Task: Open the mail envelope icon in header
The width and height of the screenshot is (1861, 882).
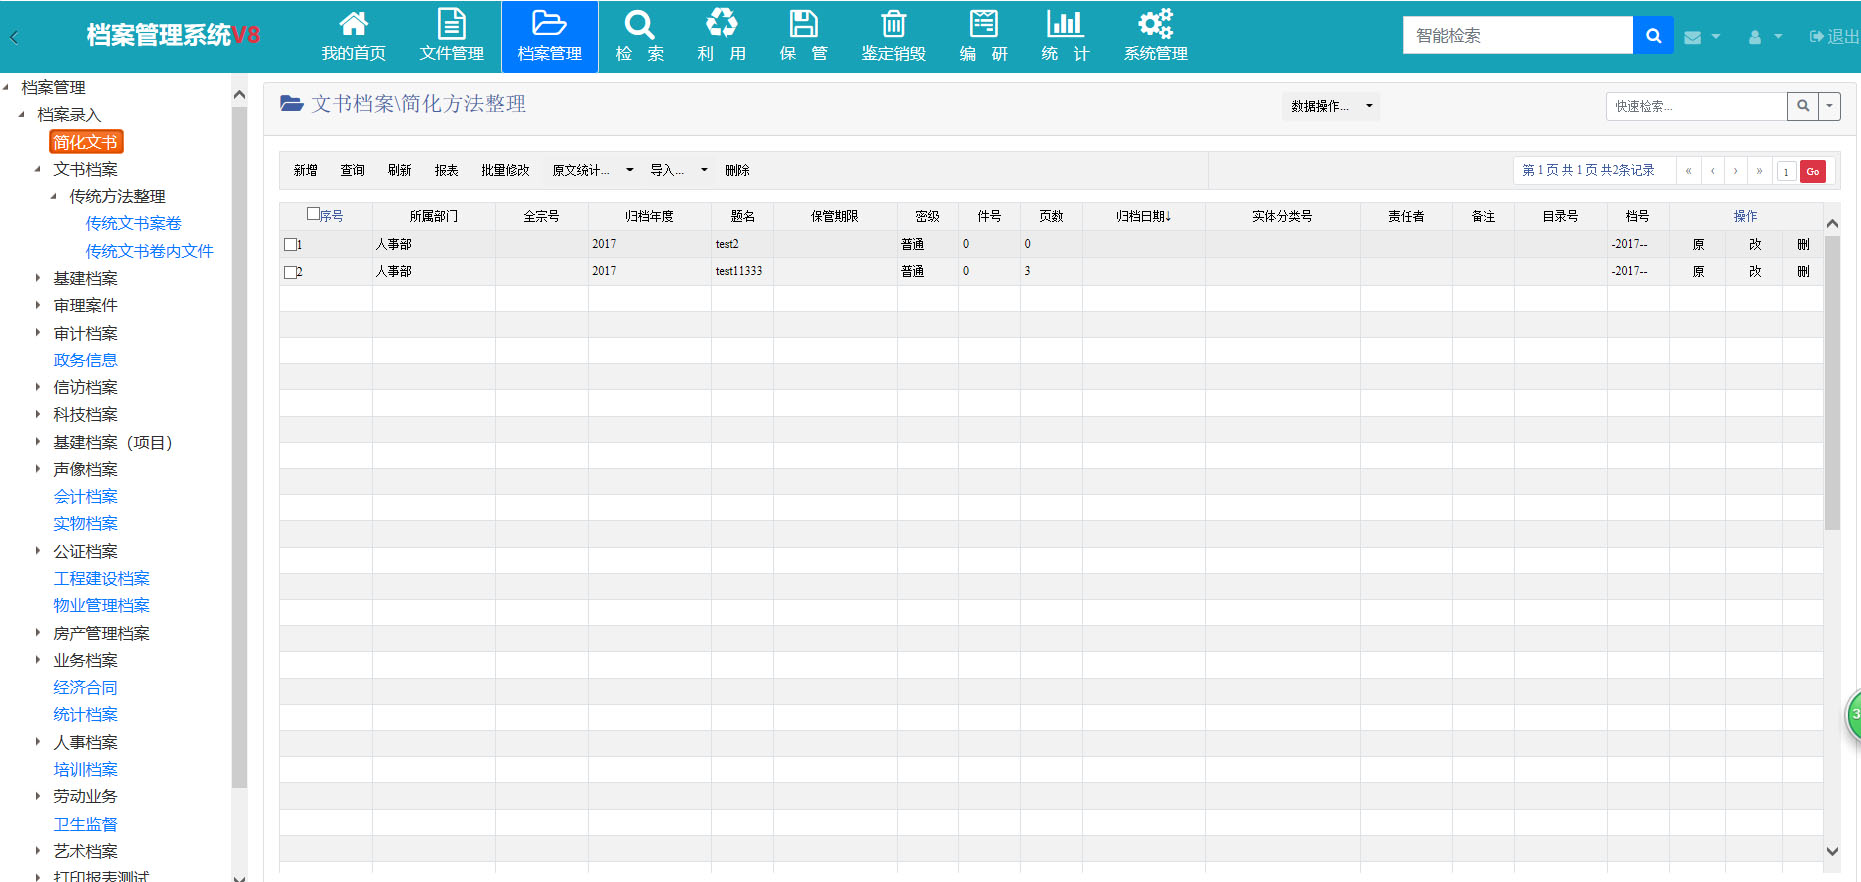Action: (1693, 38)
